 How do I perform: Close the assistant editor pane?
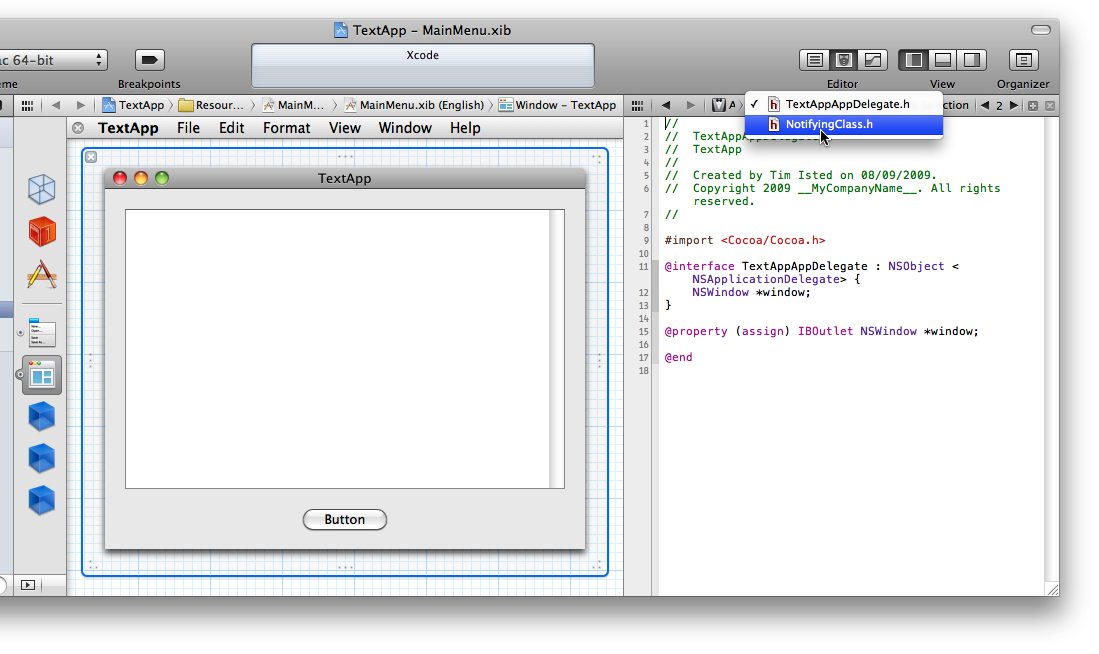point(1050,106)
